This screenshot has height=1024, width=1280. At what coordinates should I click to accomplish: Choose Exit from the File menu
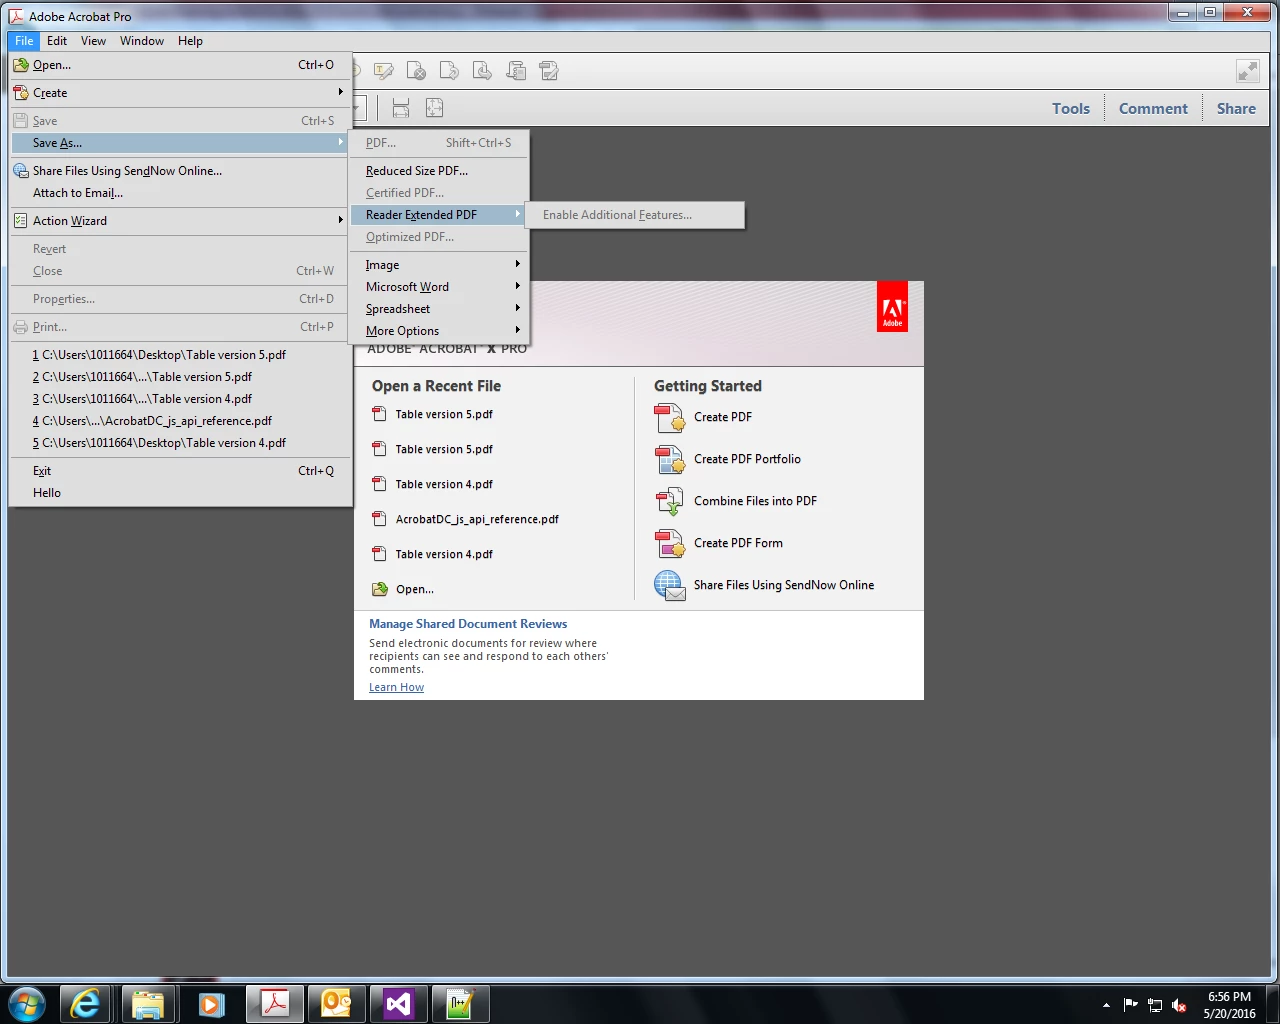click(180, 470)
